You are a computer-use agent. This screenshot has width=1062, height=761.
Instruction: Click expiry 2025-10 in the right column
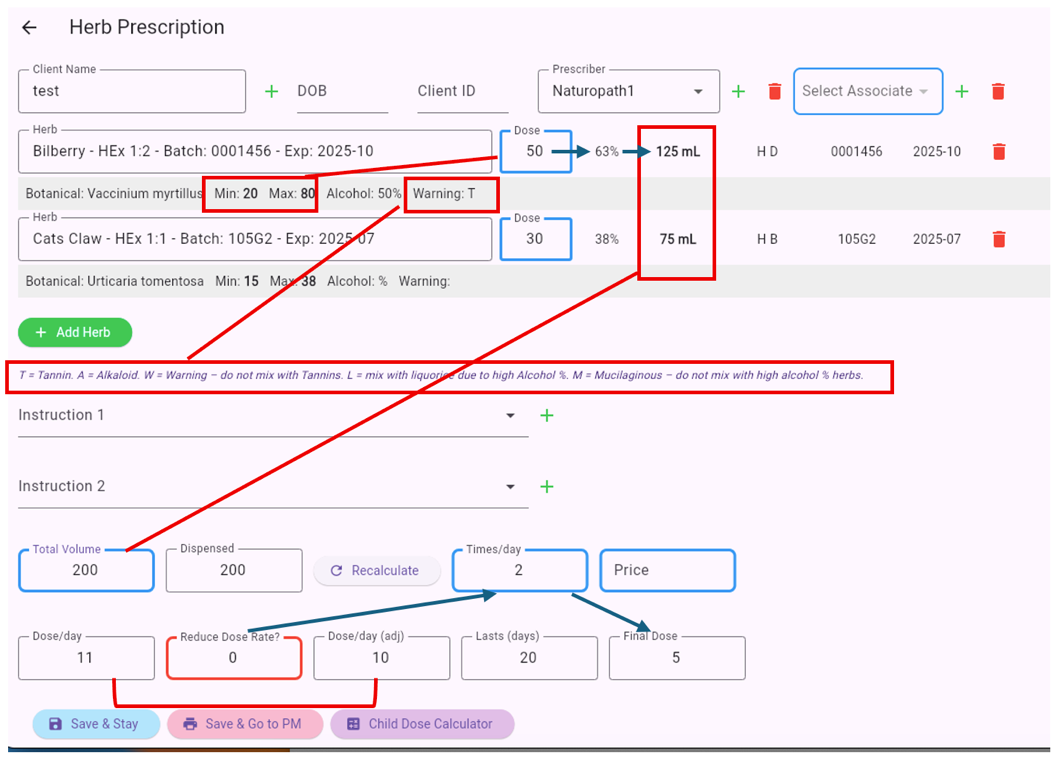[x=936, y=152]
